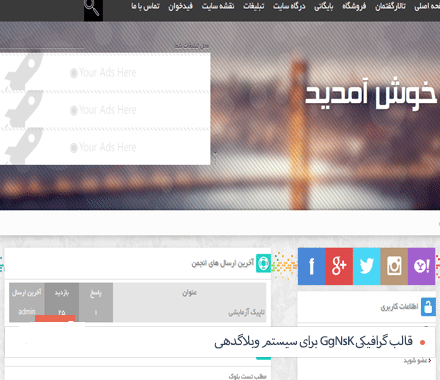
Task: Select نقشه سایت in navigation bar
Action: pyautogui.click(x=218, y=7)
